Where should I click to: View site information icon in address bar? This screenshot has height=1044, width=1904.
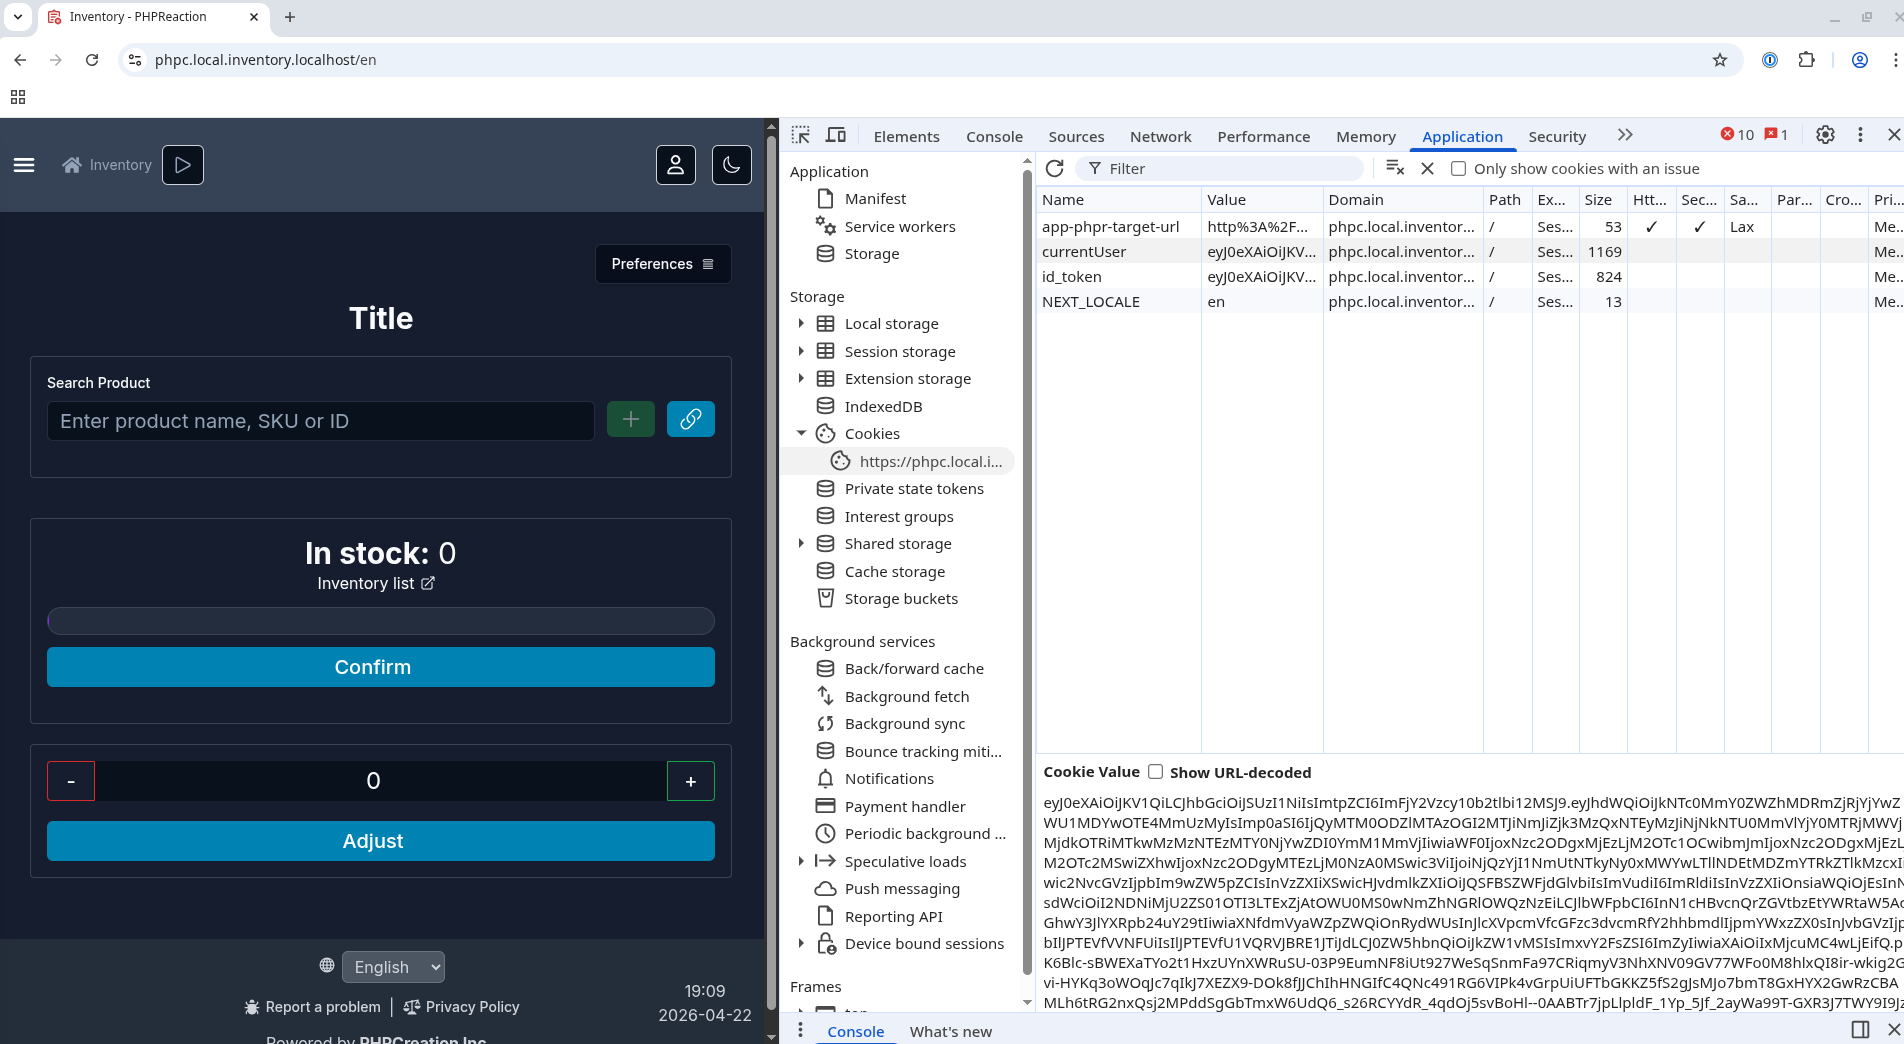click(x=135, y=60)
